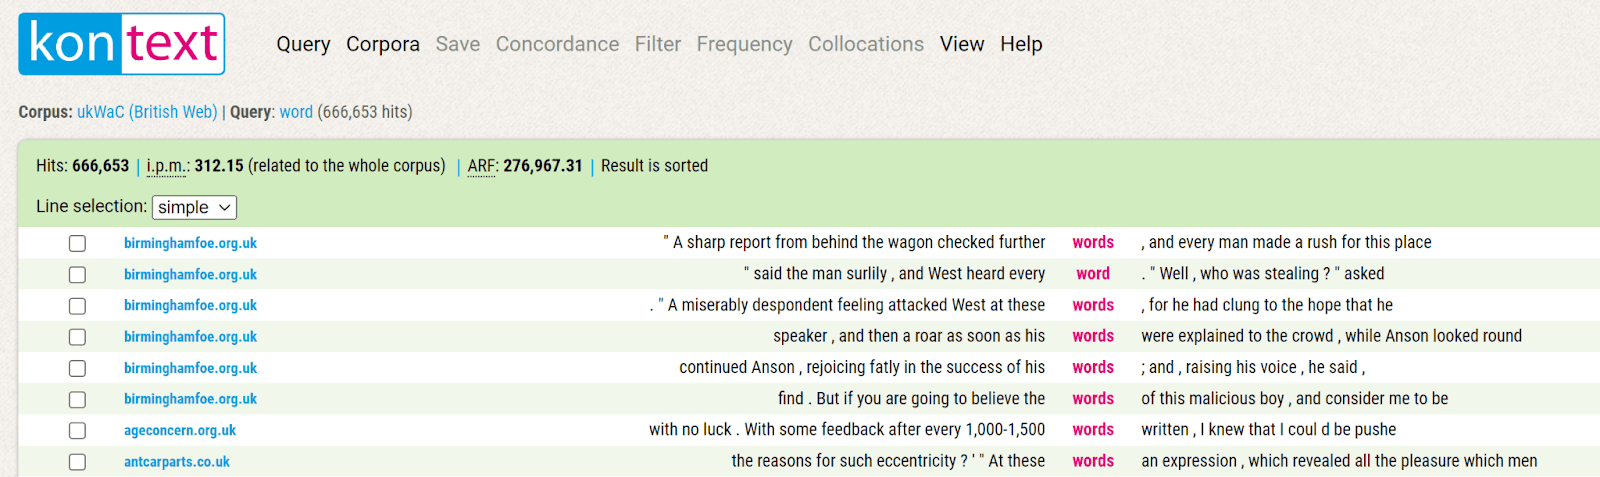Check the first concordance line checkbox
This screenshot has height=477, width=1600.
(x=77, y=243)
